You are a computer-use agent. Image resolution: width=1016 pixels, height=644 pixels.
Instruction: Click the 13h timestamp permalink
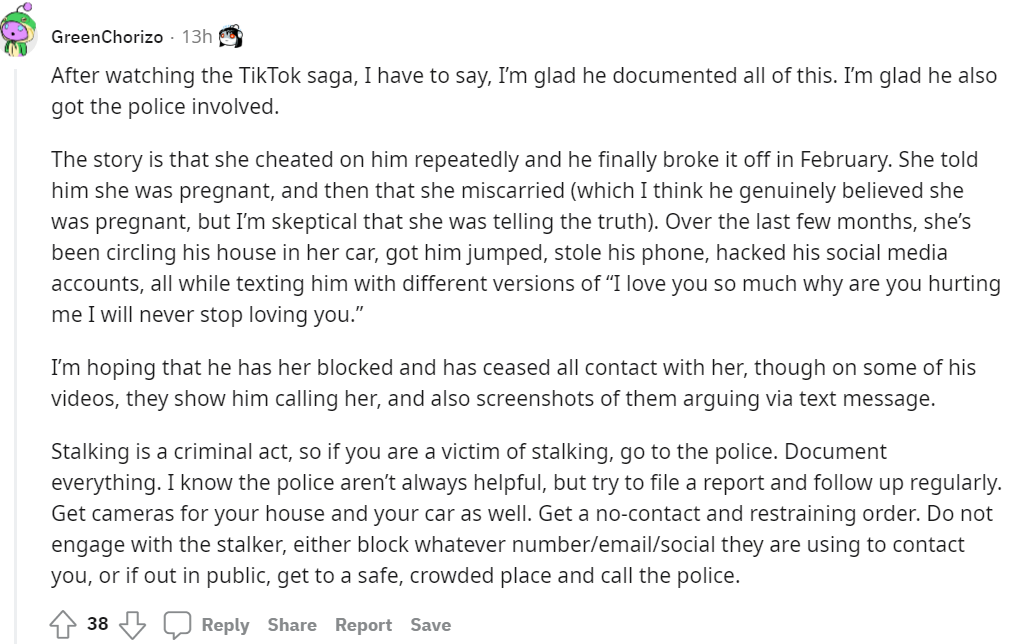click(196, 36)
